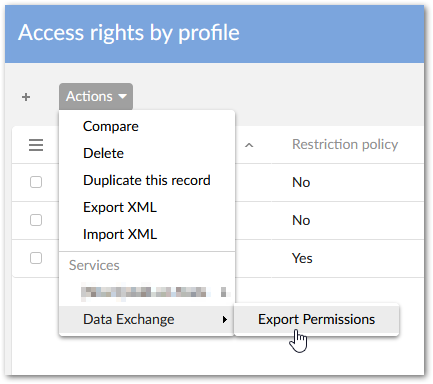
Task: Click the Access rights by profile title
Action: (x=129, y=33)
